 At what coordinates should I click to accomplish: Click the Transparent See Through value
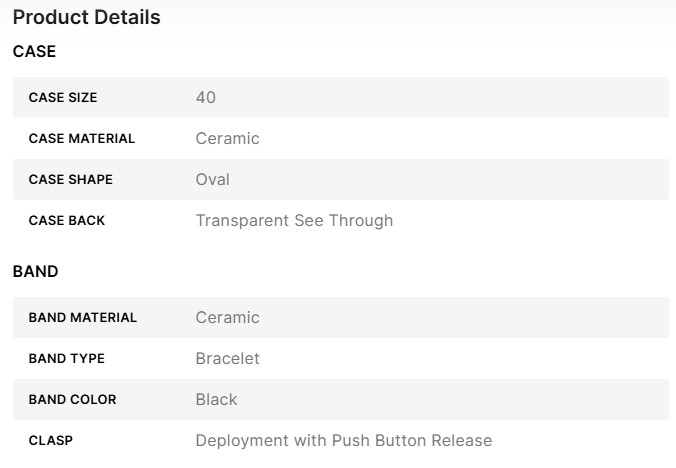294,221
